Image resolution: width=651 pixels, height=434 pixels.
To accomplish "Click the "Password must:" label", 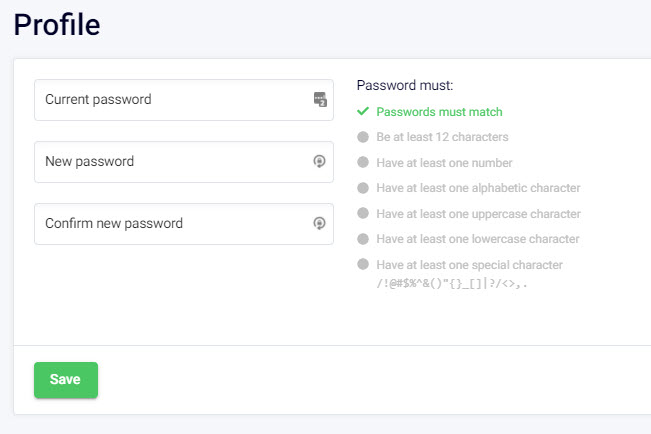I will (x=405, y=86).
